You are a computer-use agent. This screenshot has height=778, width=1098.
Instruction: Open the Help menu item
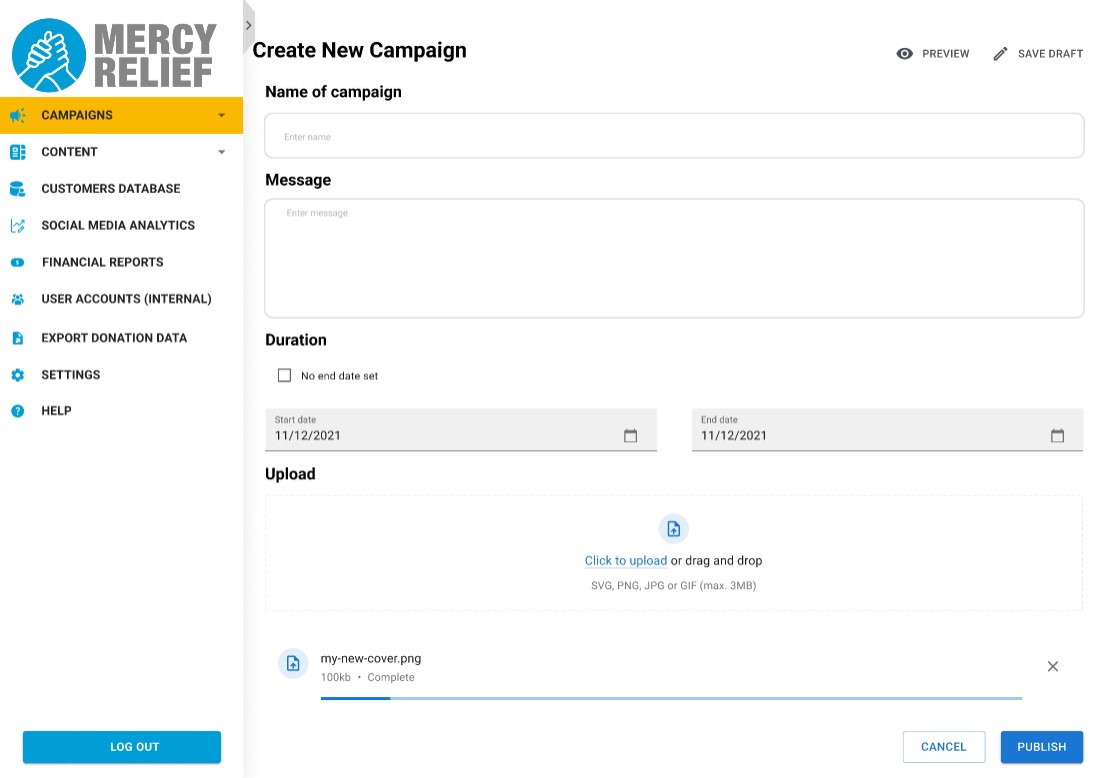click(56, 411)
